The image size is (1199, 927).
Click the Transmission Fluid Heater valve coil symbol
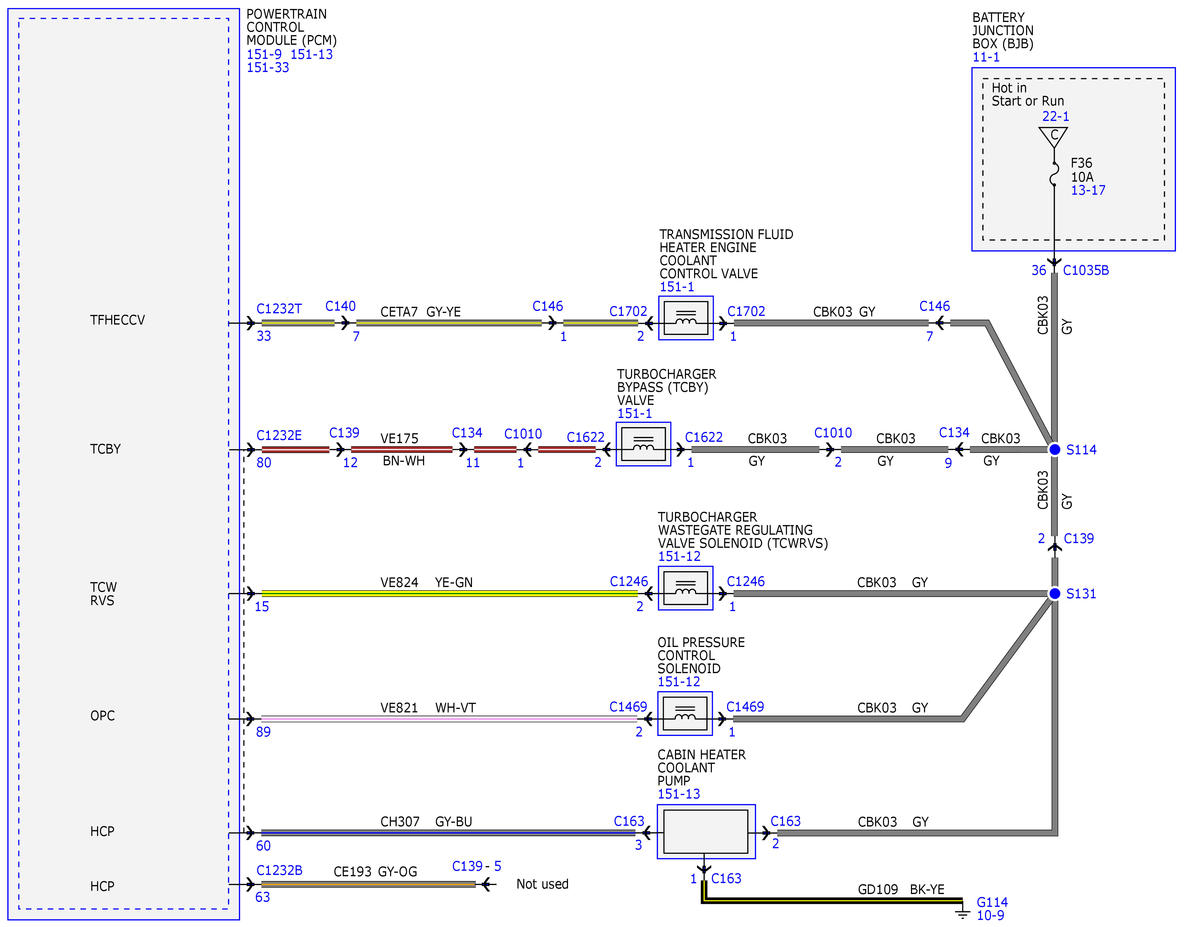[686, 318]
